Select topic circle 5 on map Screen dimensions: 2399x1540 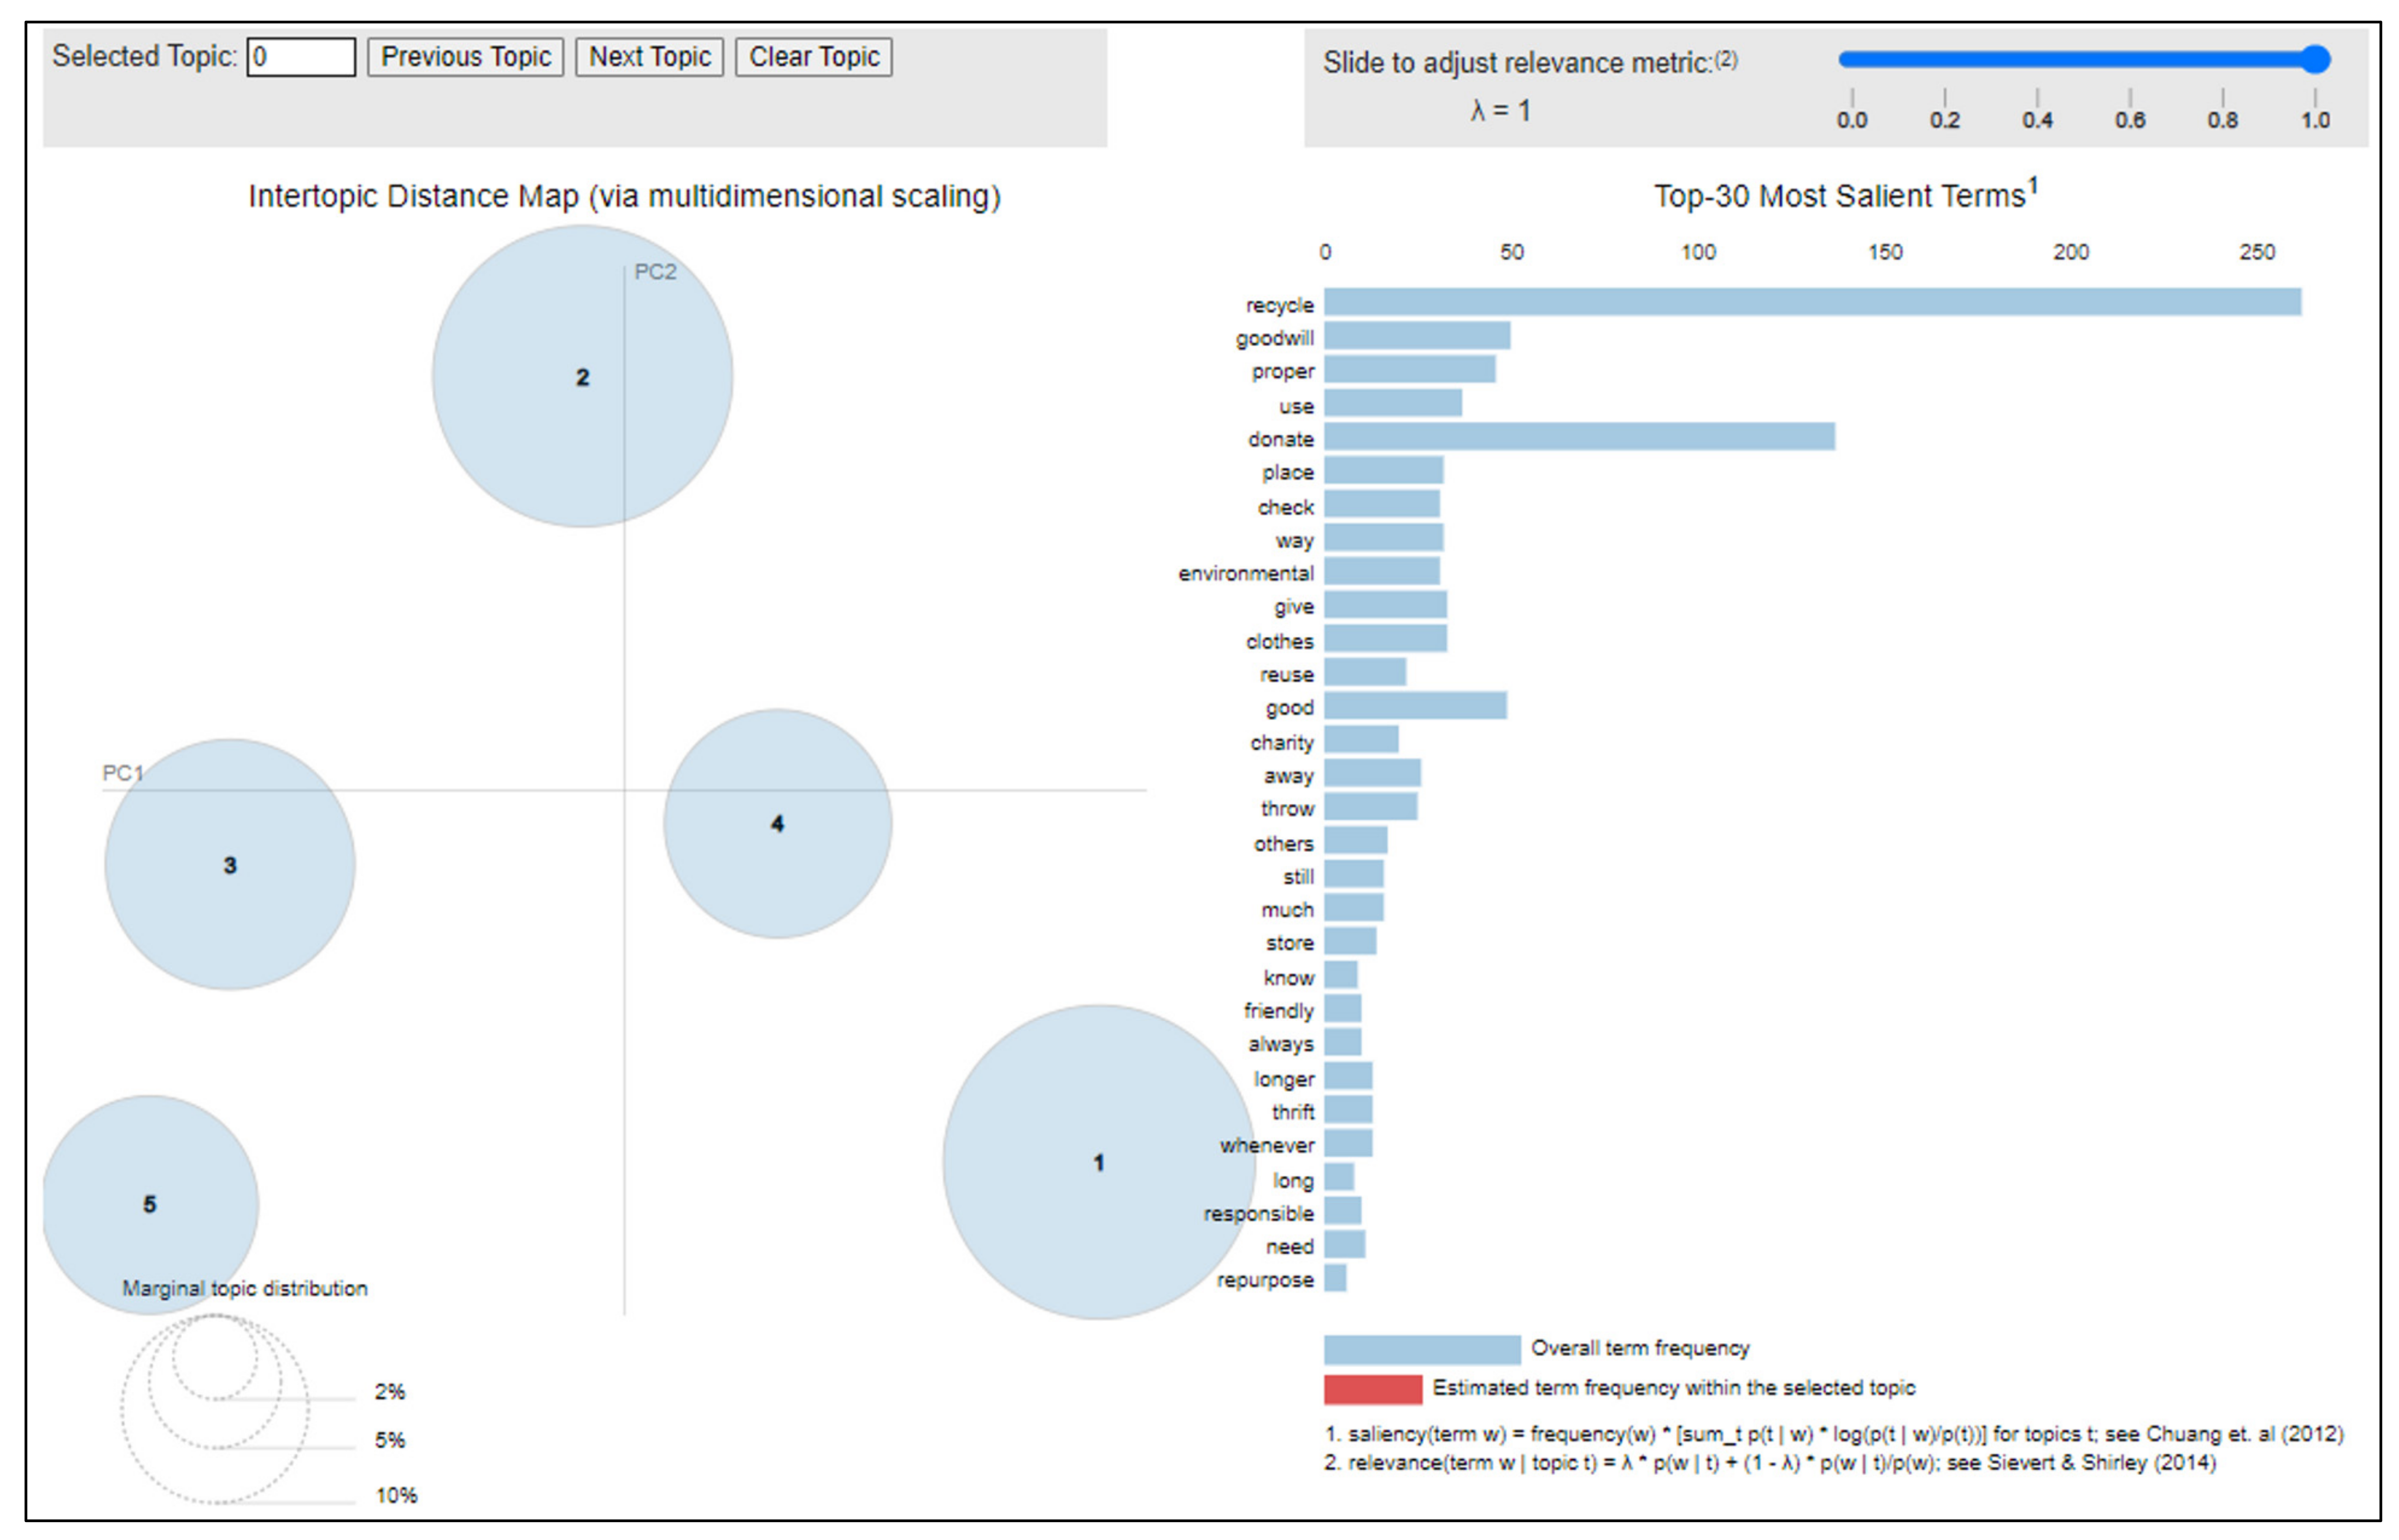click(x=150, y=1204)
